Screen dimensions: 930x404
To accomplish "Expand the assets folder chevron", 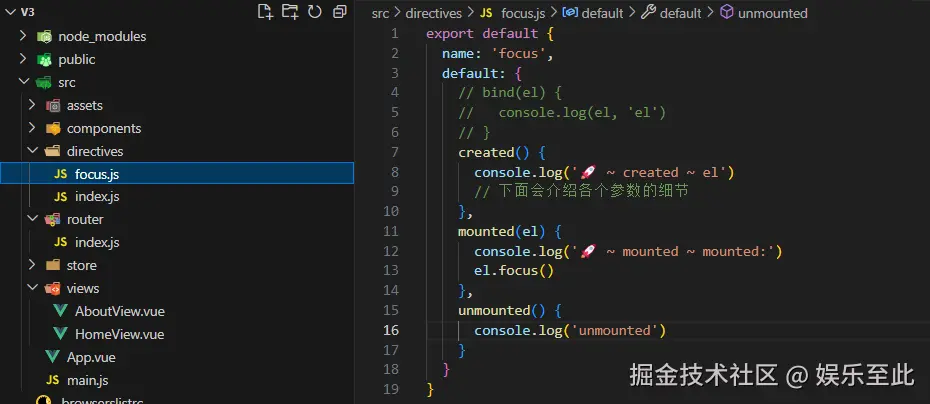I will tap(32, 105).
